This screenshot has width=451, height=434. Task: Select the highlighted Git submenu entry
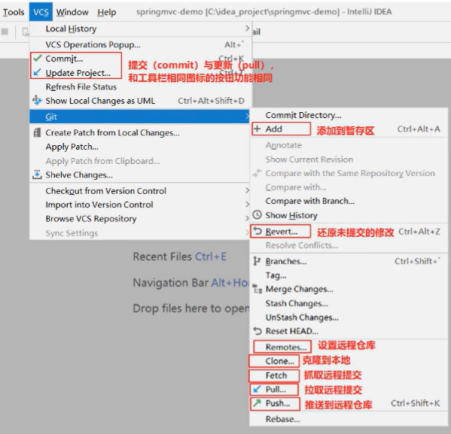pos(139,116)
